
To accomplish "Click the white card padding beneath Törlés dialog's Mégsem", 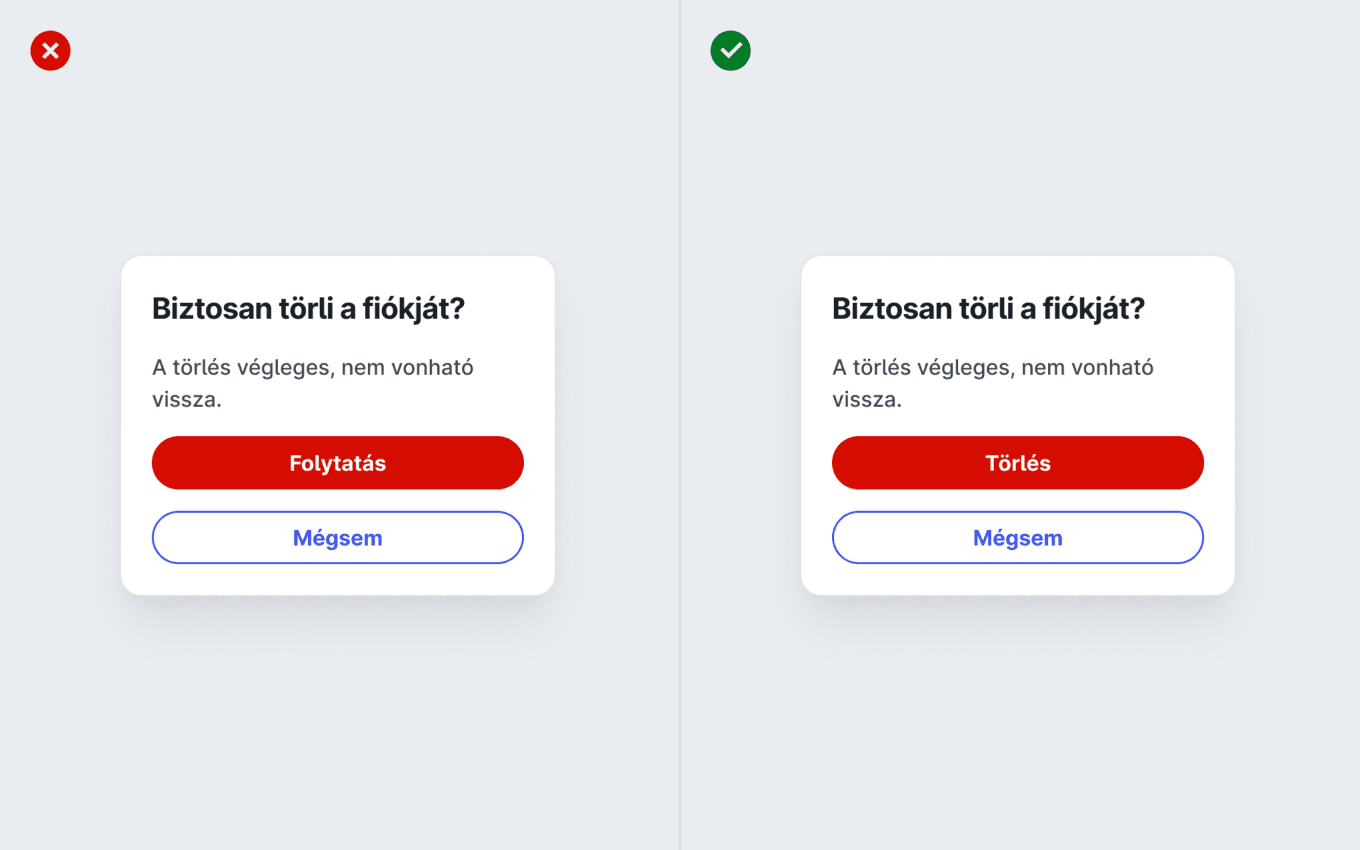I will (x=1018, y=580).
